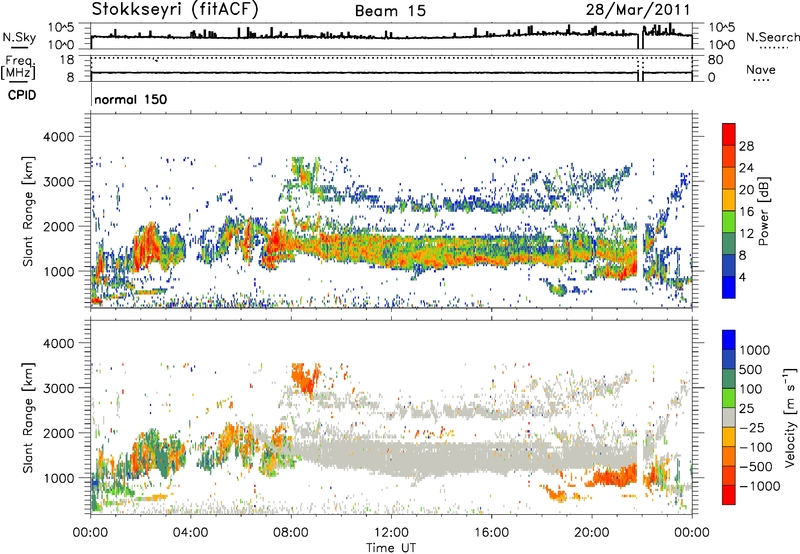Click 'Slant Range [km]' label of power panel
Viewport: 800px width, 554px height.
[28, 211]
